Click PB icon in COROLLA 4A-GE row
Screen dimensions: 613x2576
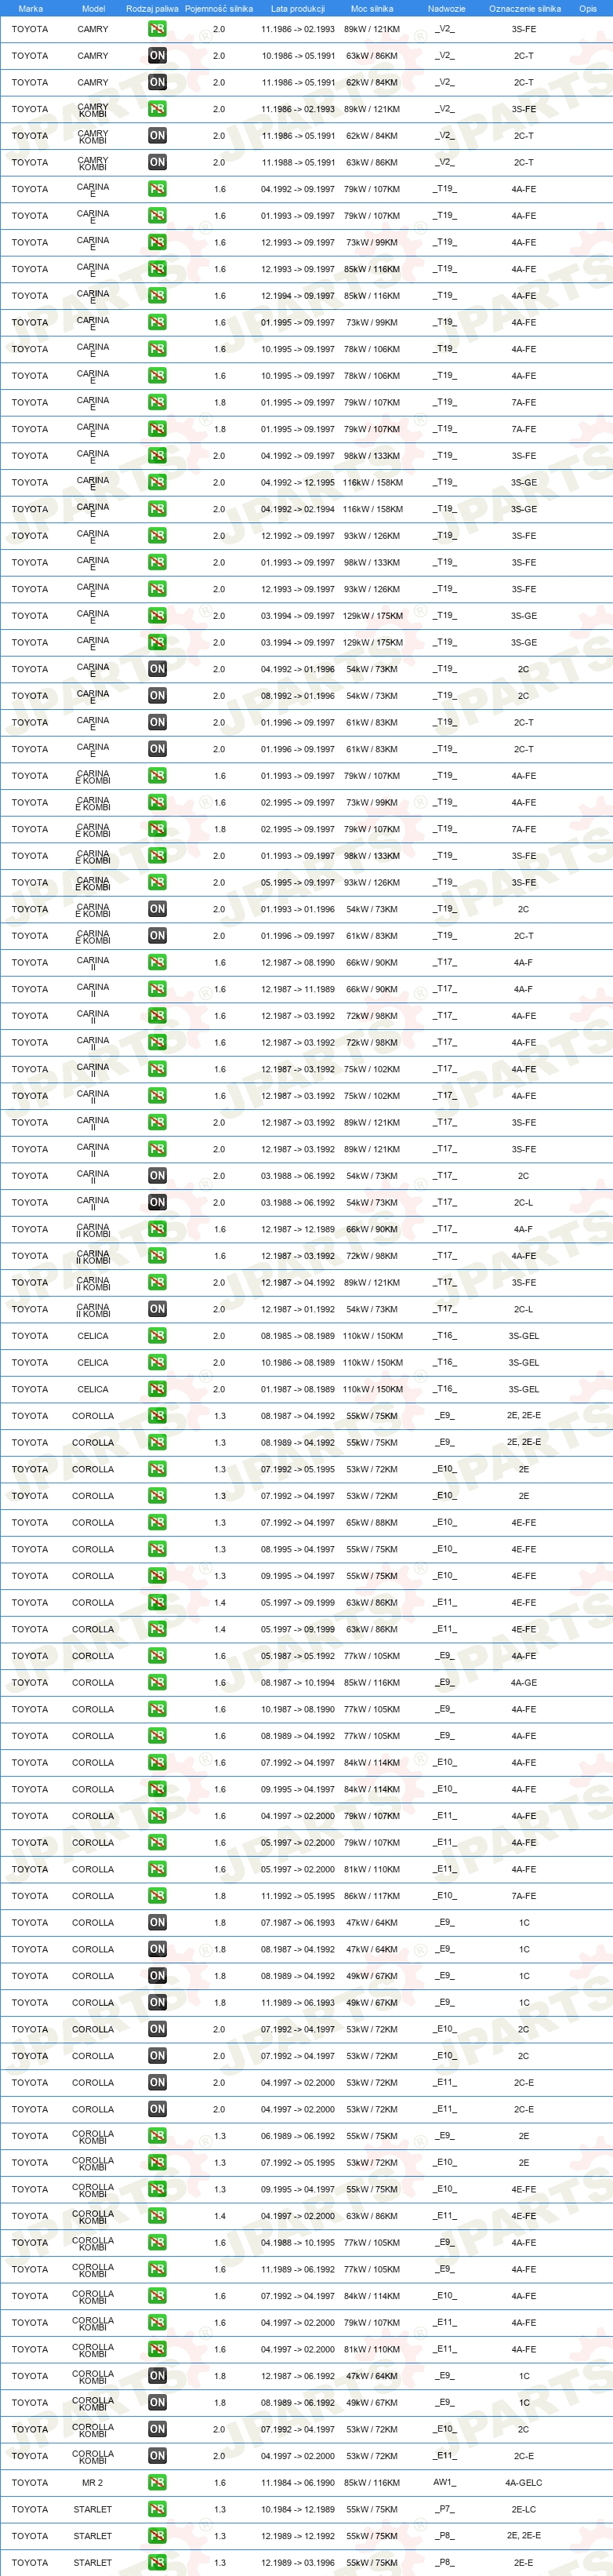coord(157,1683)
